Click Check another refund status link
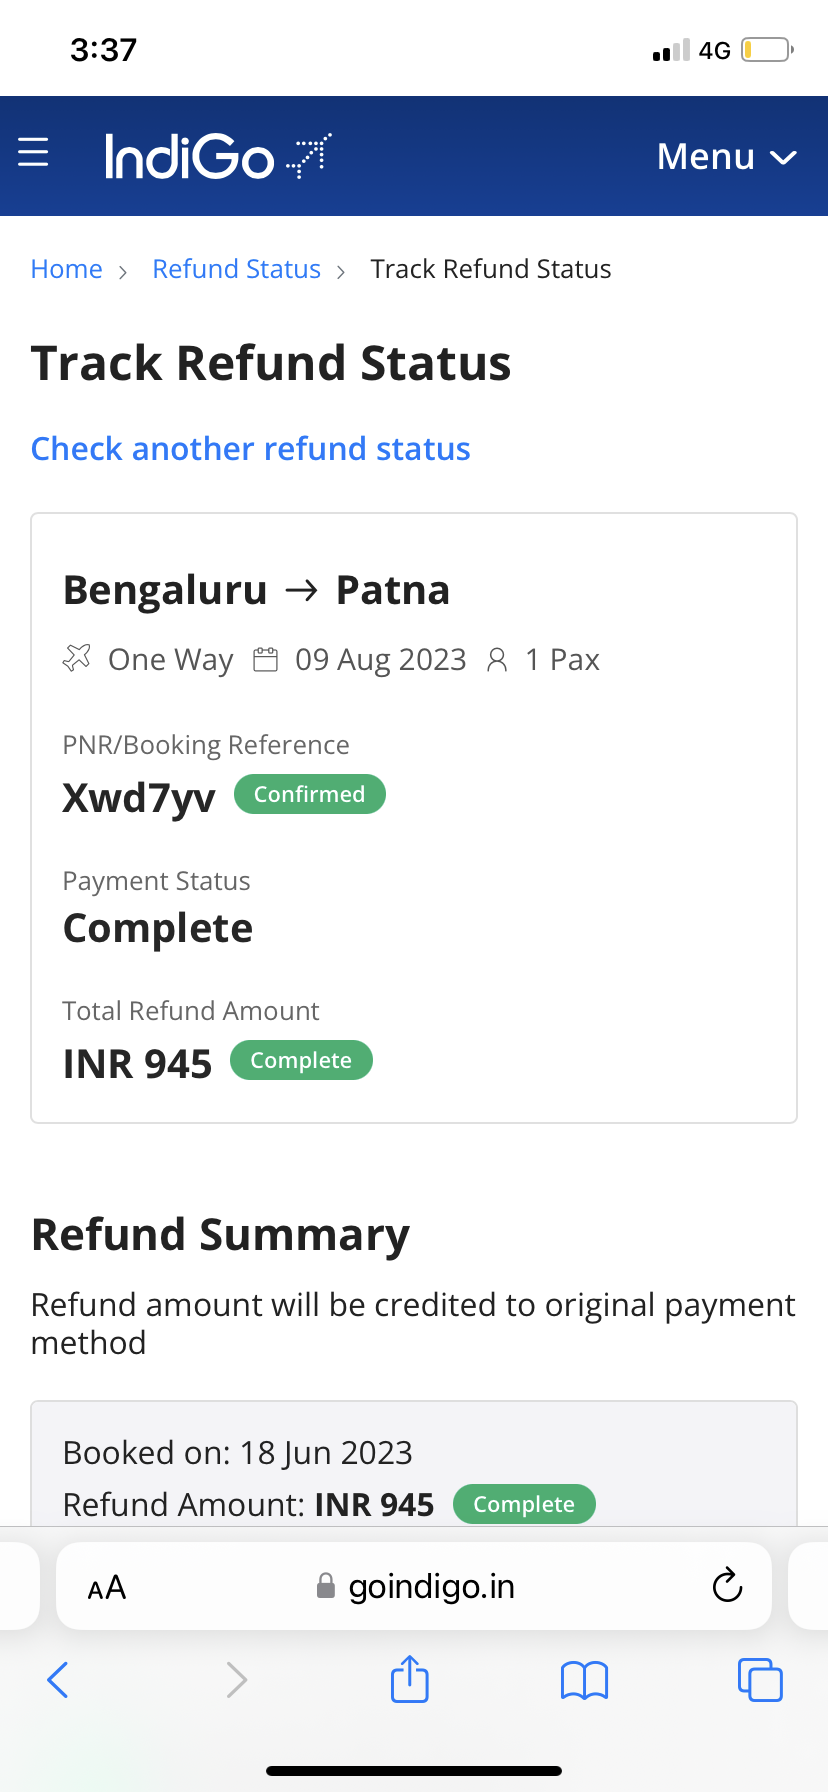This screenshot has height=1792, width=828. [x=250, y=449]
